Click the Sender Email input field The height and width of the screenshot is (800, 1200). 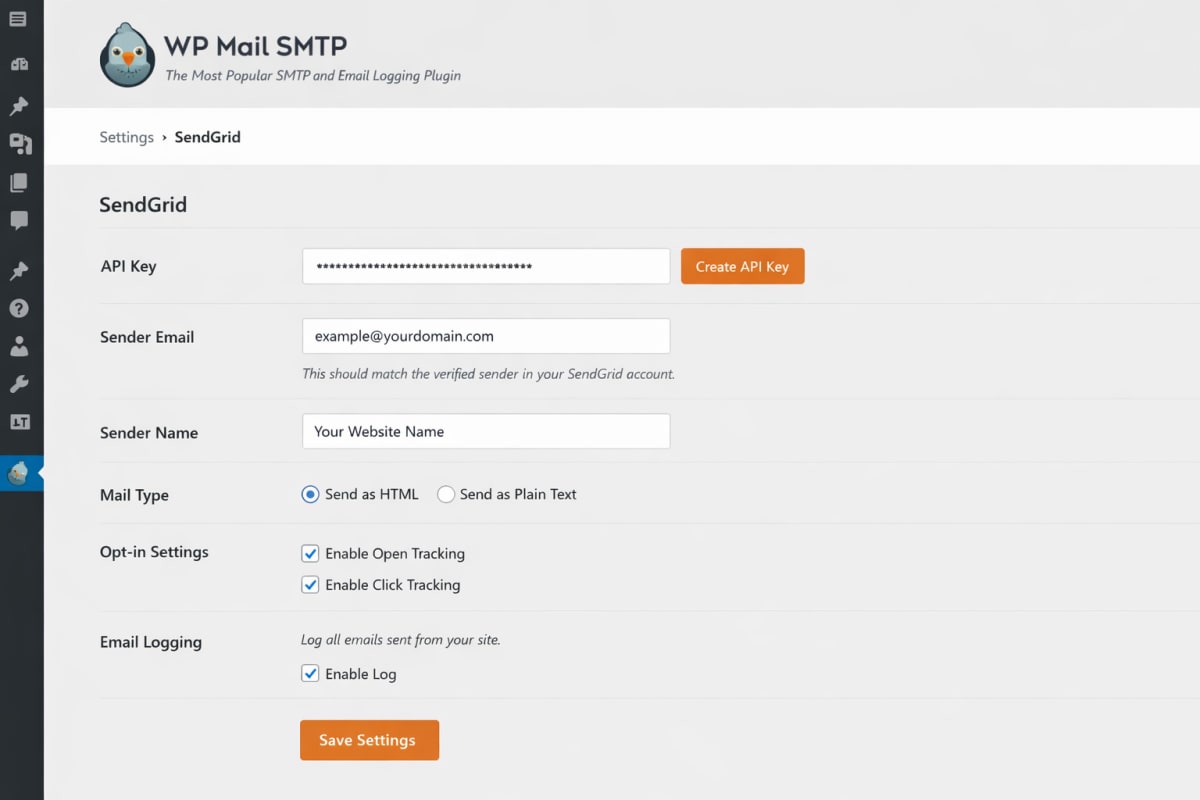point(486,336)
